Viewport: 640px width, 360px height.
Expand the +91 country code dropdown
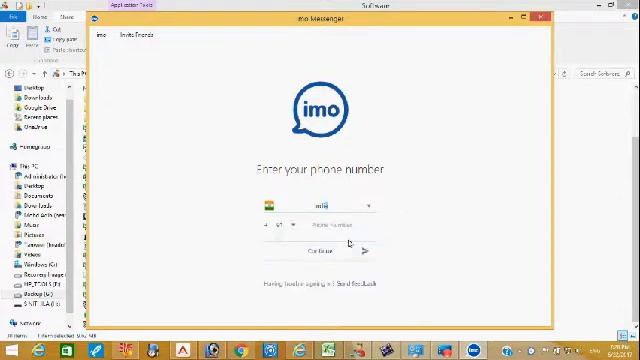pos(293,225)
